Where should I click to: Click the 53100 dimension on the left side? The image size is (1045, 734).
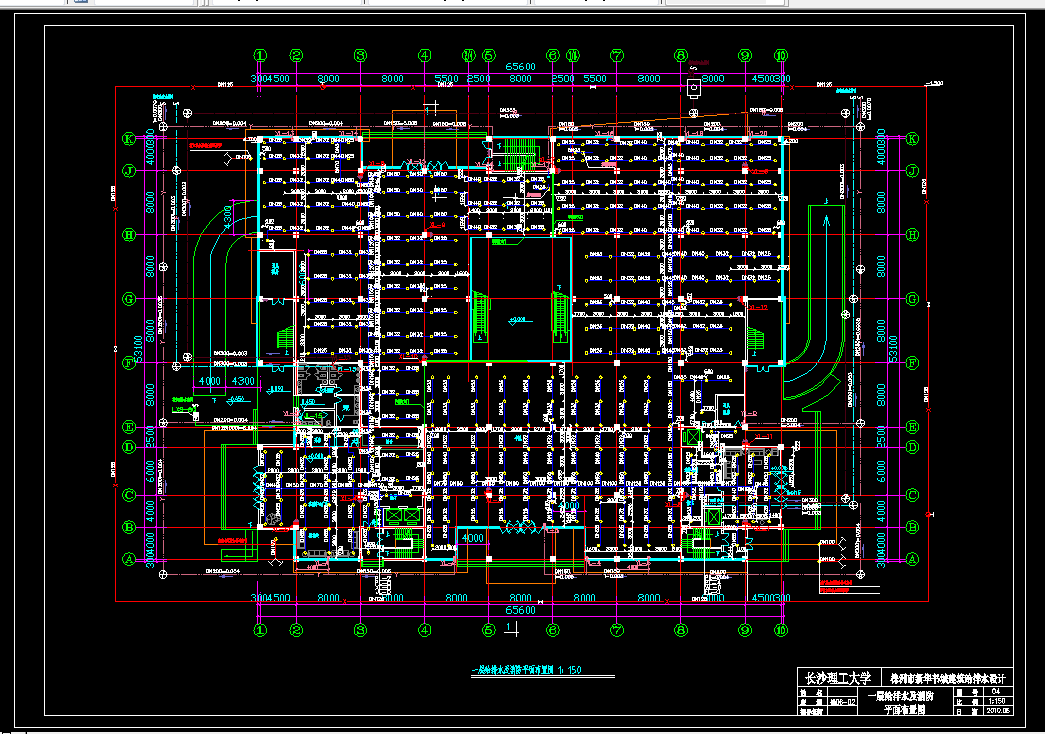139,349
